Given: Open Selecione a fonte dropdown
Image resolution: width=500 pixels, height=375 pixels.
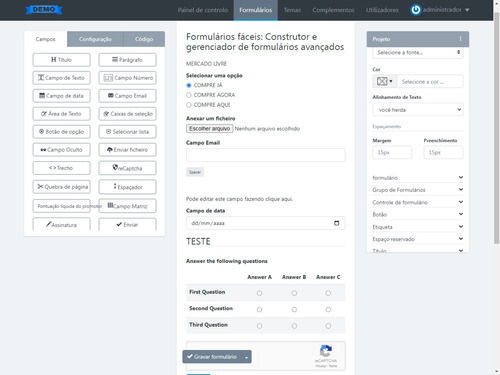Looking at the screenshot, I should pyautogui.click(x=418, y=53).
